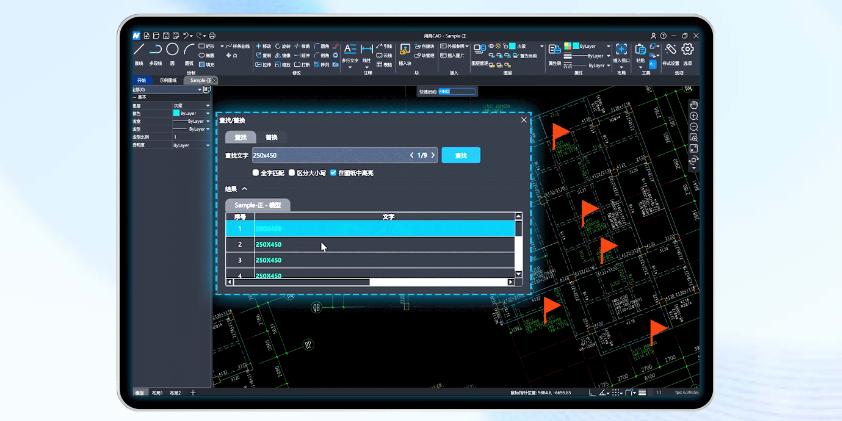Click the blue 查找 find button
Image resolution: width=842 pixels, height=421 pixels.
pos(460,155)
